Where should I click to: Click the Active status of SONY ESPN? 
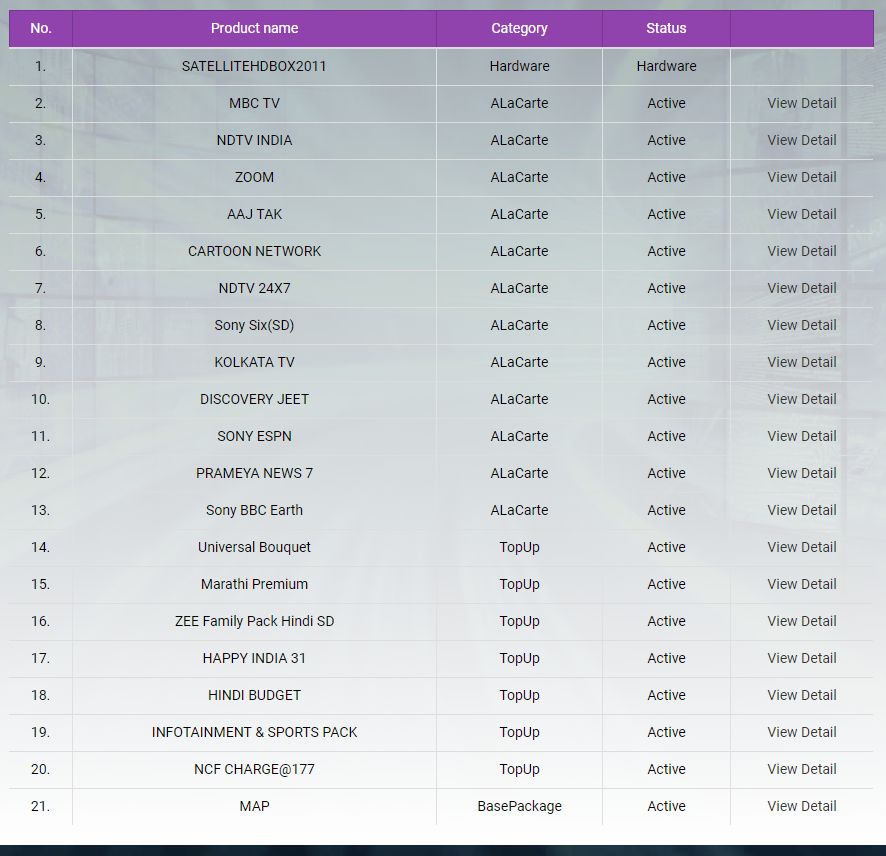coord(666,436)
